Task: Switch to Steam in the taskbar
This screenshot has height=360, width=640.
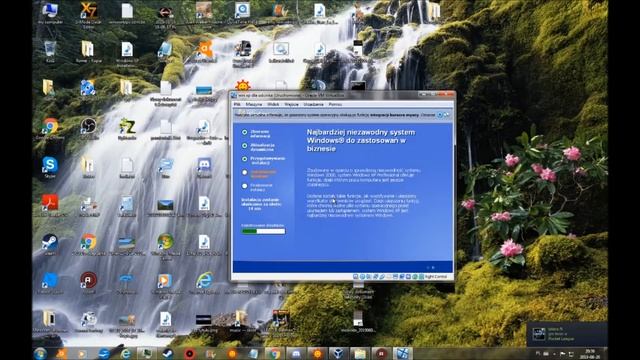Action: click(168, 353)
